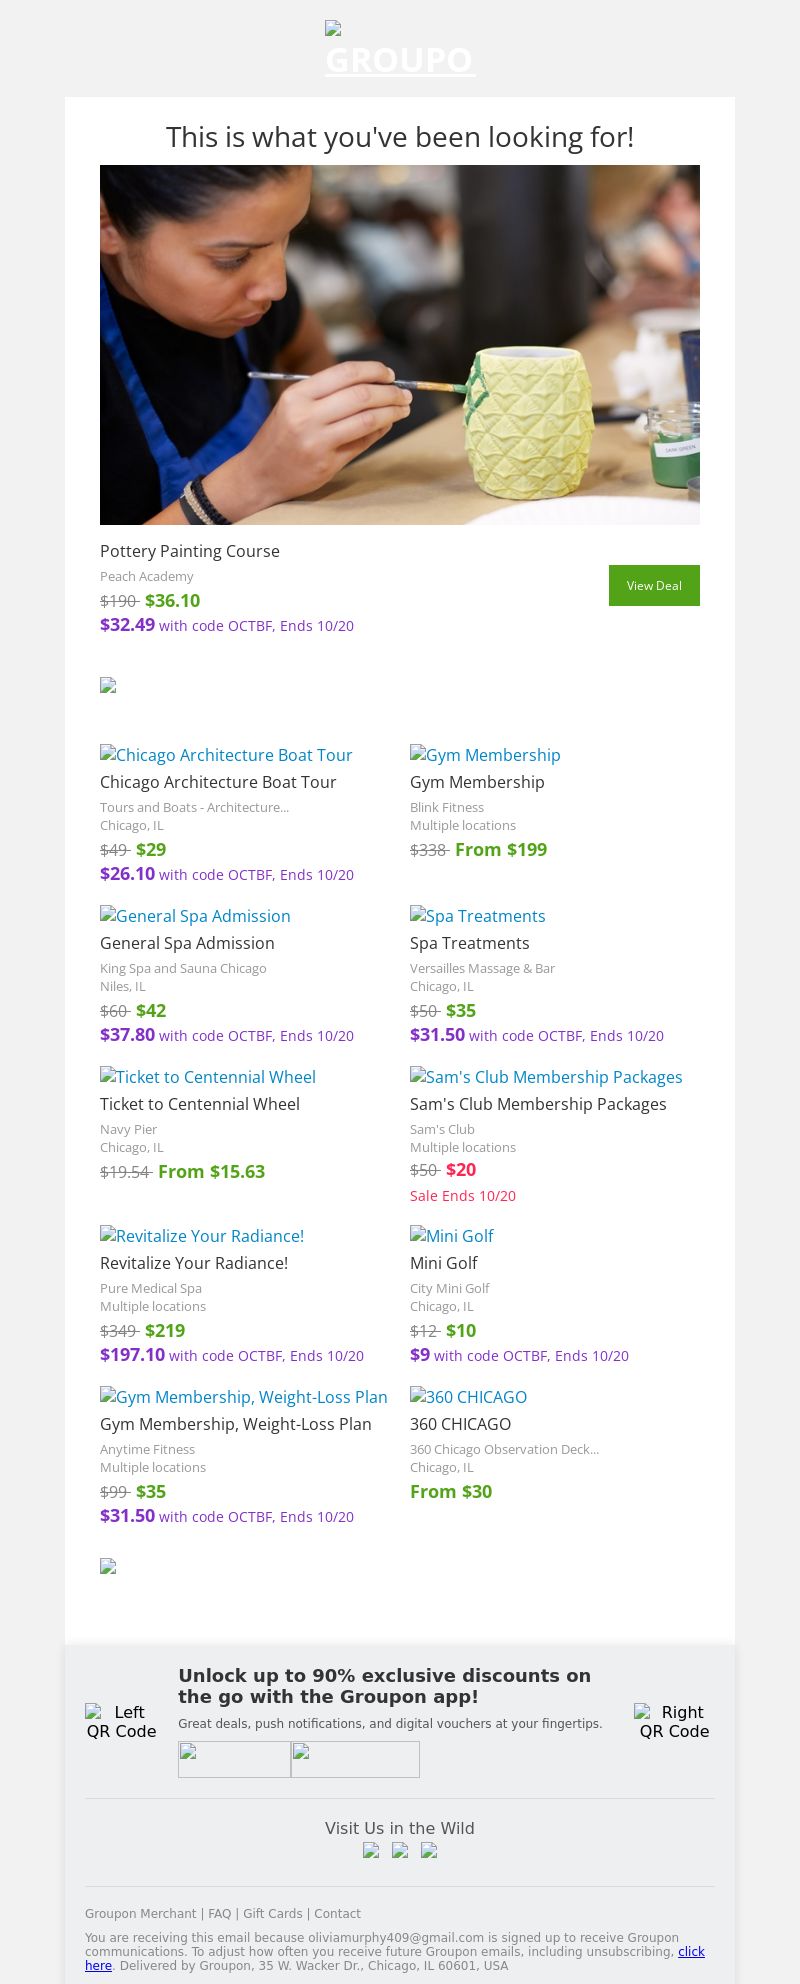The width and height of the screenshot is (800, 1984).
Task: Click the General Spa Admission image
Action: click(195, 916)
